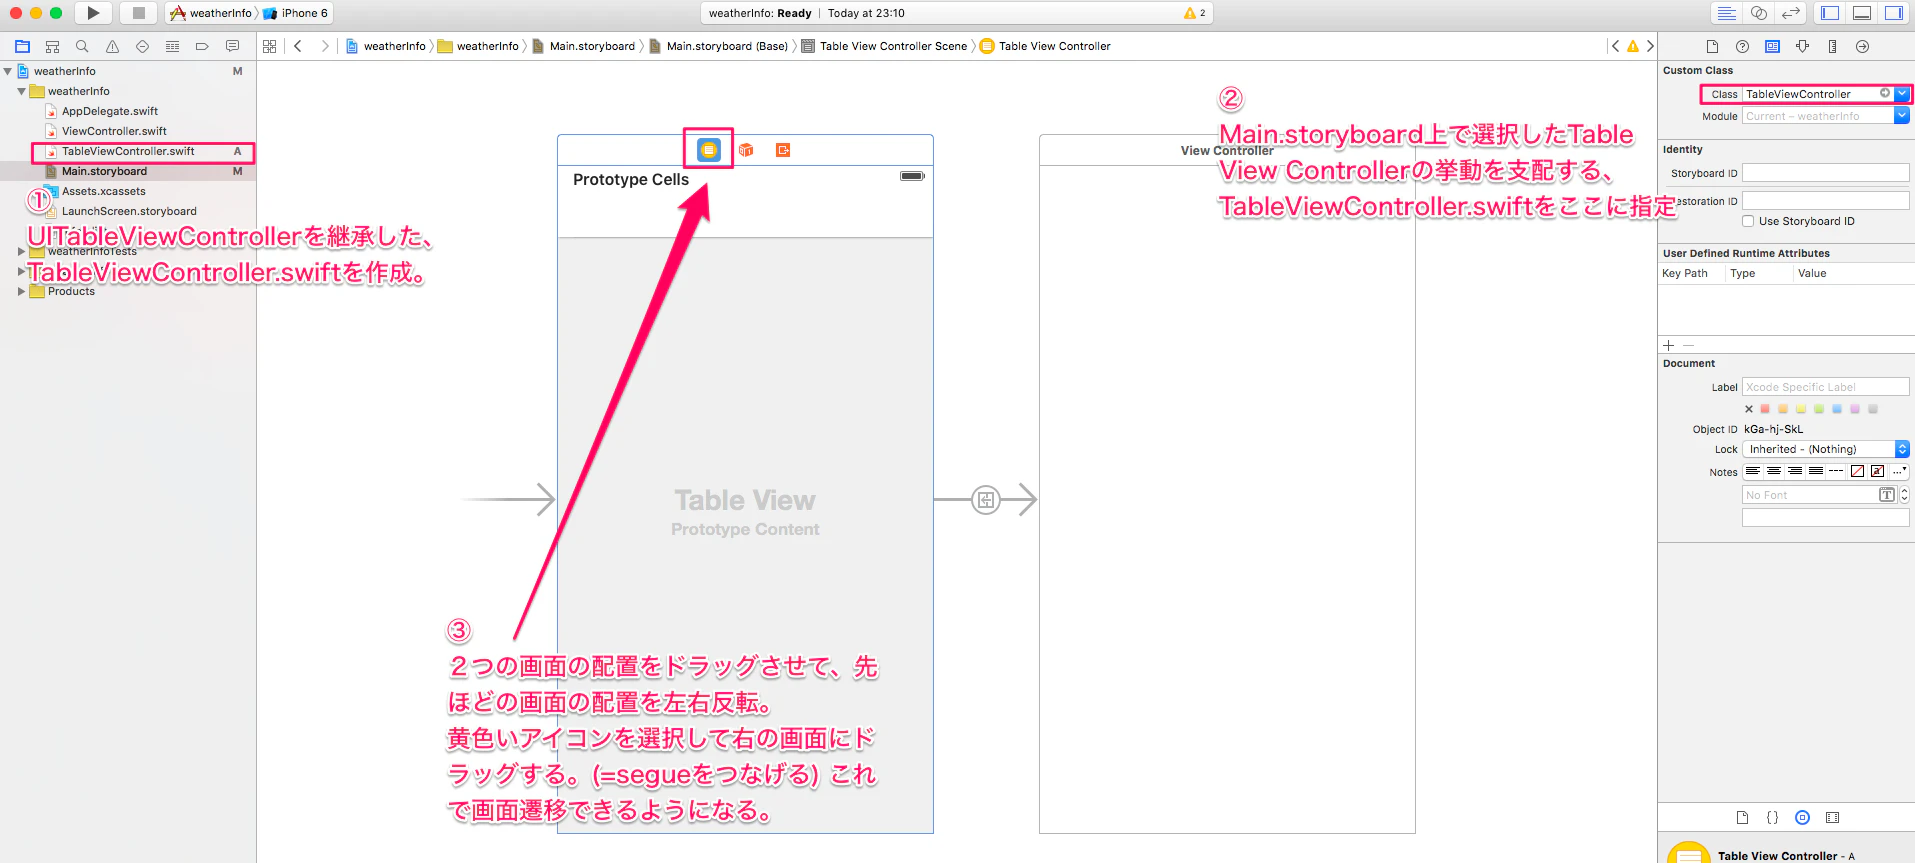This screenshot has width=1915, height=863.
Task: Toggle the Debug area visibility
Action: 1862,13
